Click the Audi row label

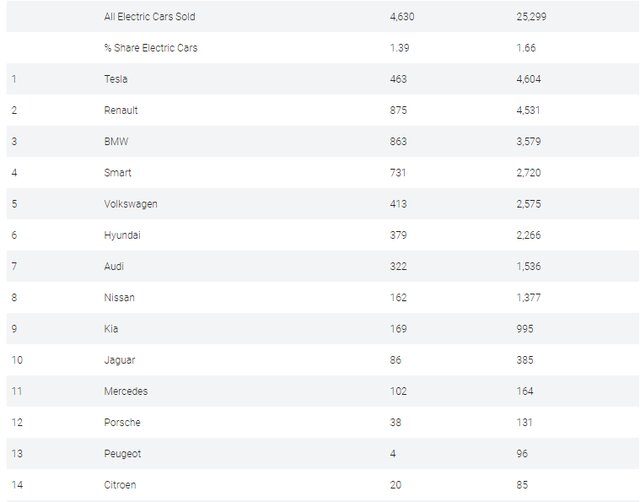point(114,266)
